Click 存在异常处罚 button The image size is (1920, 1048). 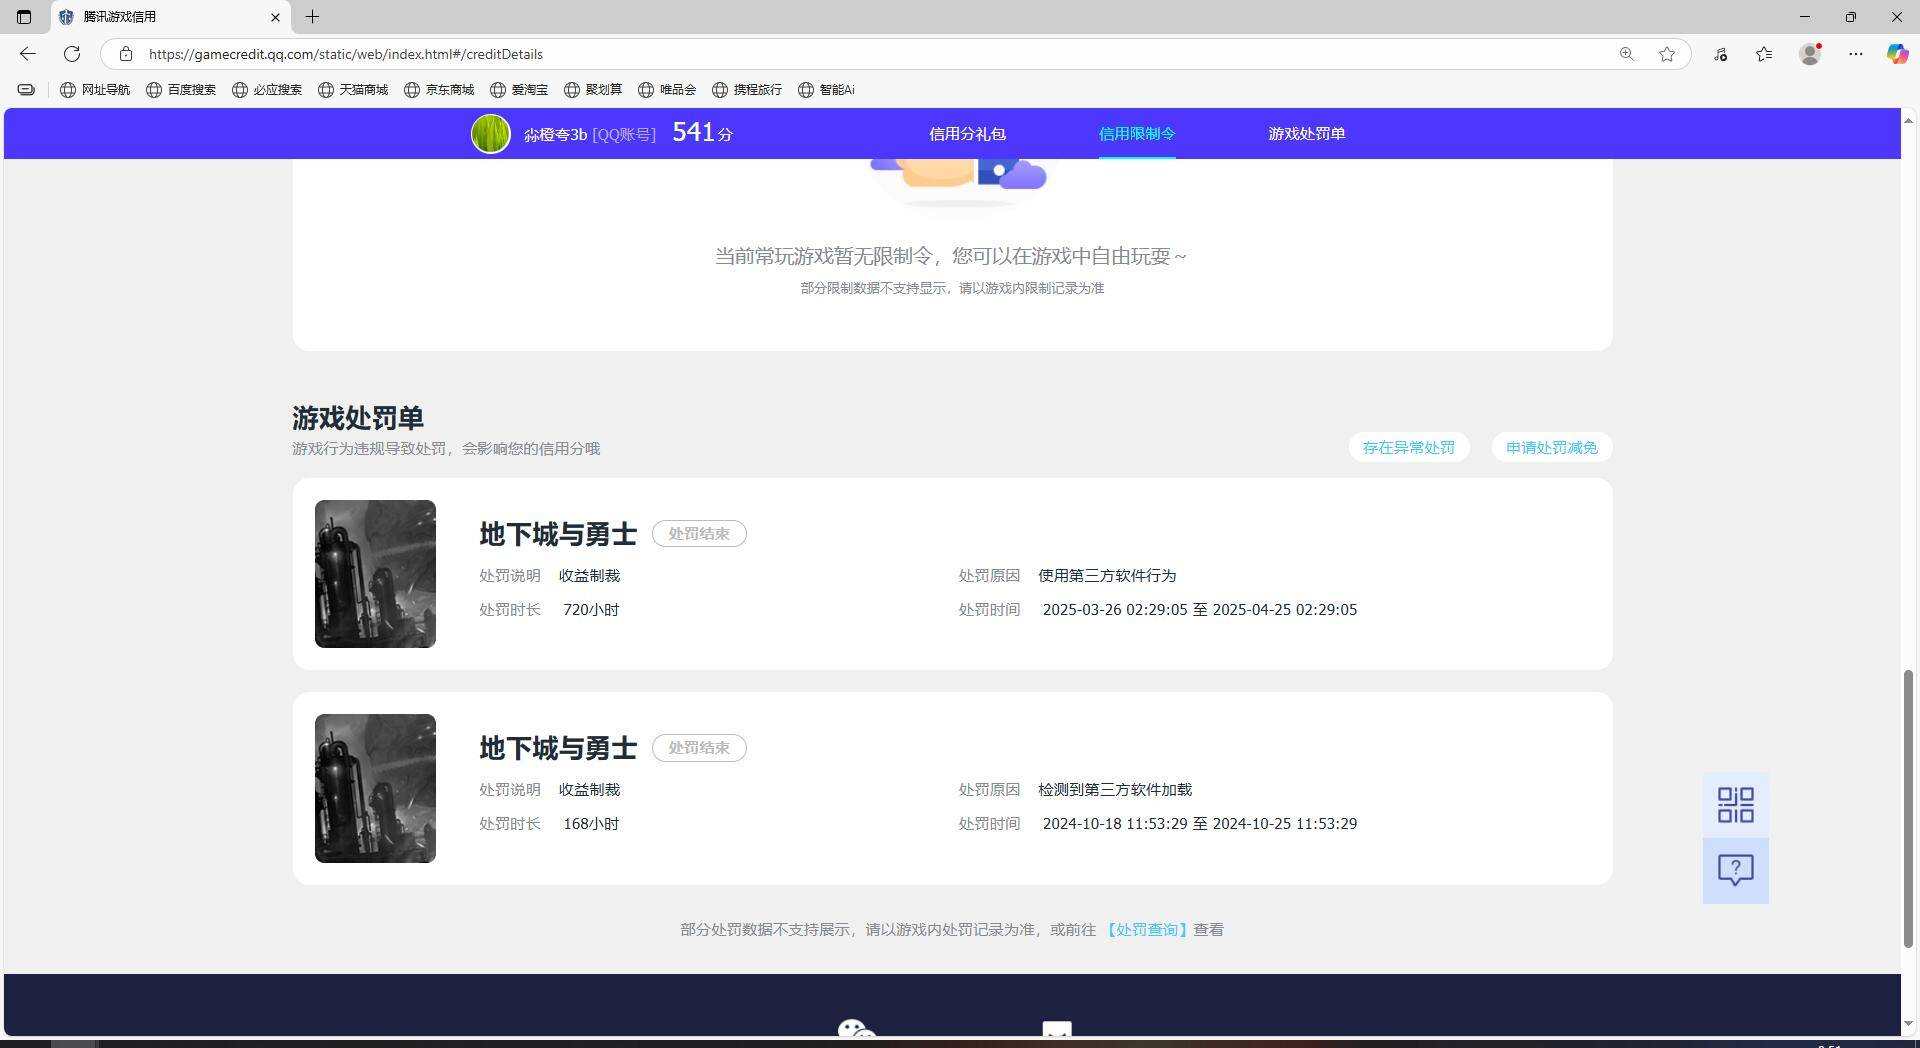[1409, 448]
